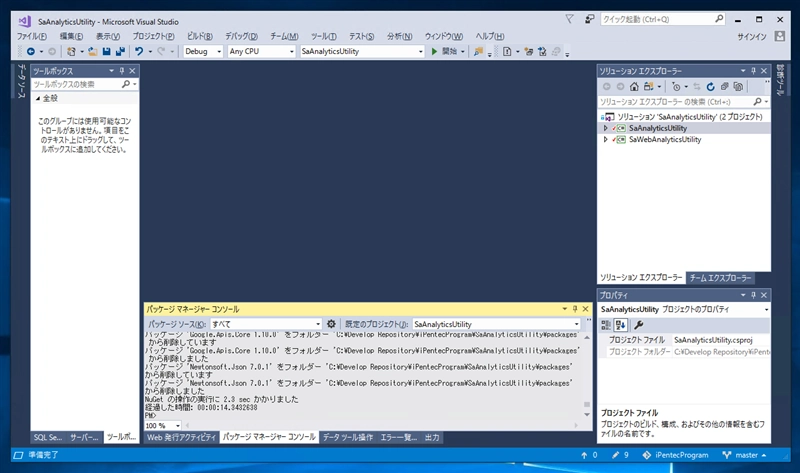Switch to the データ ツール操作 tab
Viewport: 800px width, 473px height.
click(x=347, y=437)
